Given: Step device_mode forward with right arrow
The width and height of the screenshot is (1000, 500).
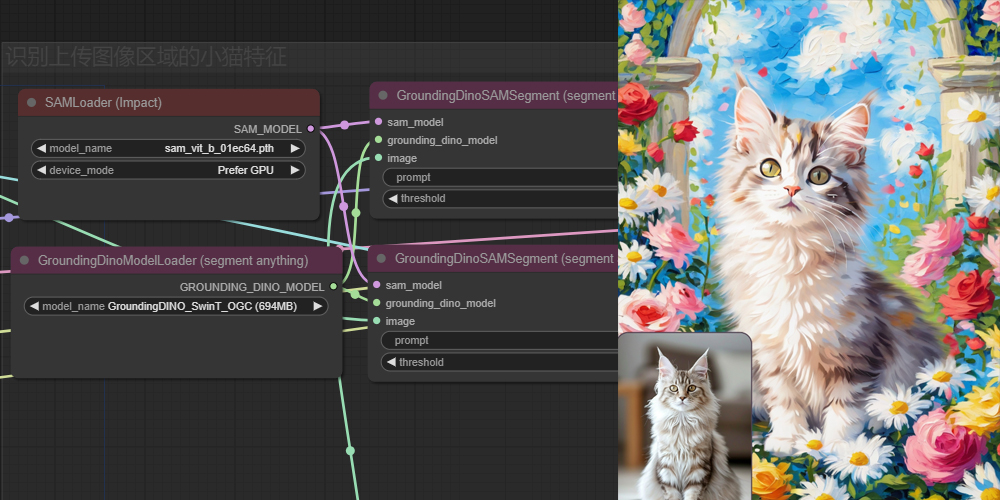Looking at the screenshot, I should click(295, 170).
